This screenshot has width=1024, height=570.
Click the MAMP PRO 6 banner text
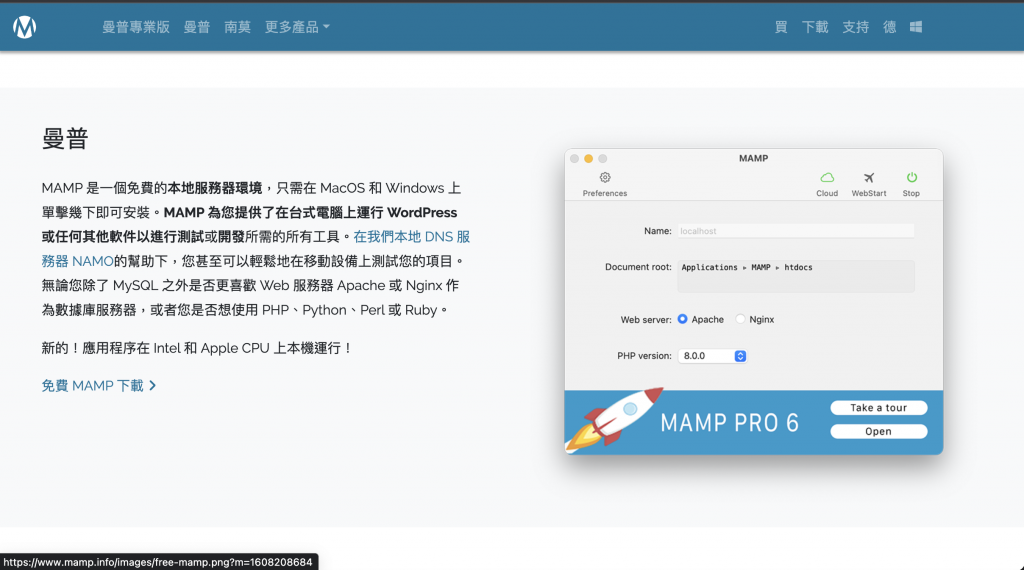coord(729,423)
